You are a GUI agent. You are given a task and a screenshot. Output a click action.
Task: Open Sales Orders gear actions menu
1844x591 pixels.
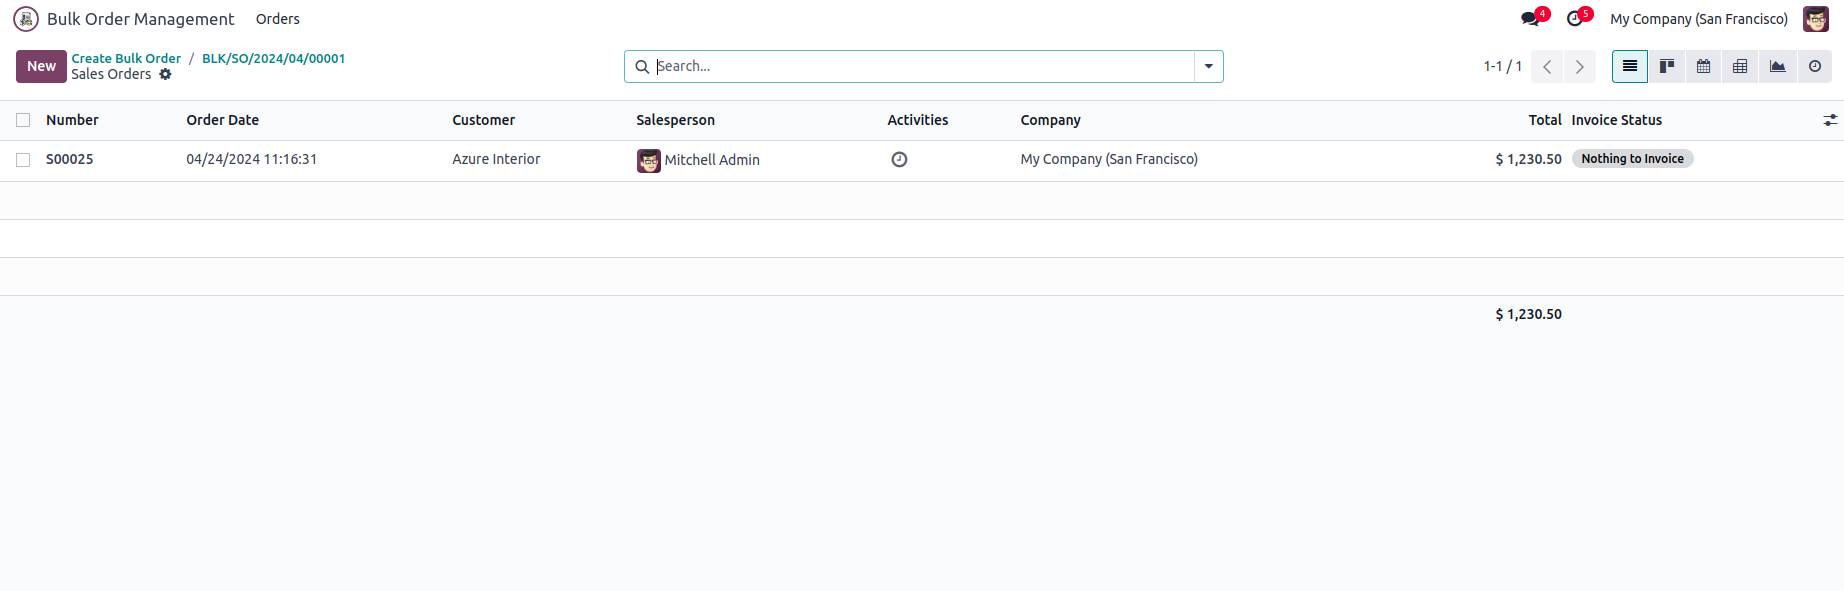click(x=166, y=74)
